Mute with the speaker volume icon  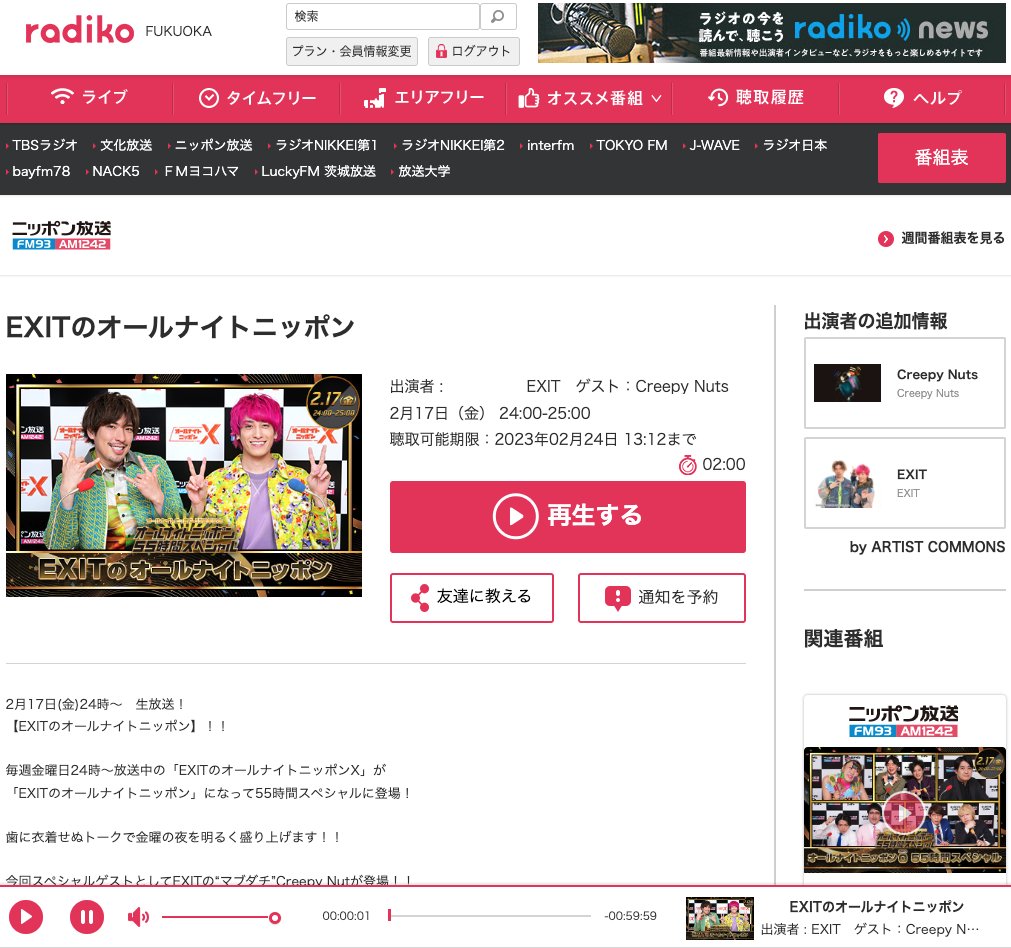[x=138, y=916]
